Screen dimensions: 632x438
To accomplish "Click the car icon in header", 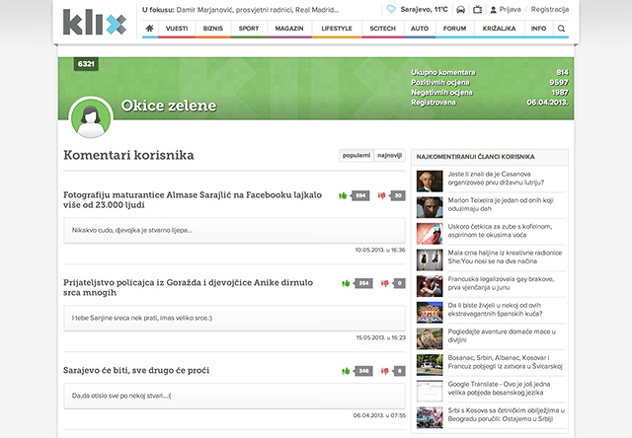I will [x=460, y=9].
